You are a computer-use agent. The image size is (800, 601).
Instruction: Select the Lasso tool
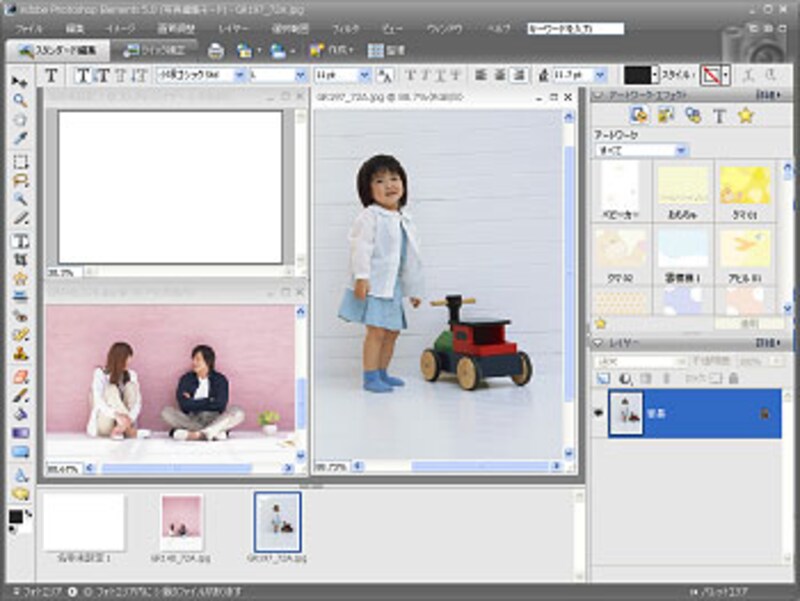19,181
